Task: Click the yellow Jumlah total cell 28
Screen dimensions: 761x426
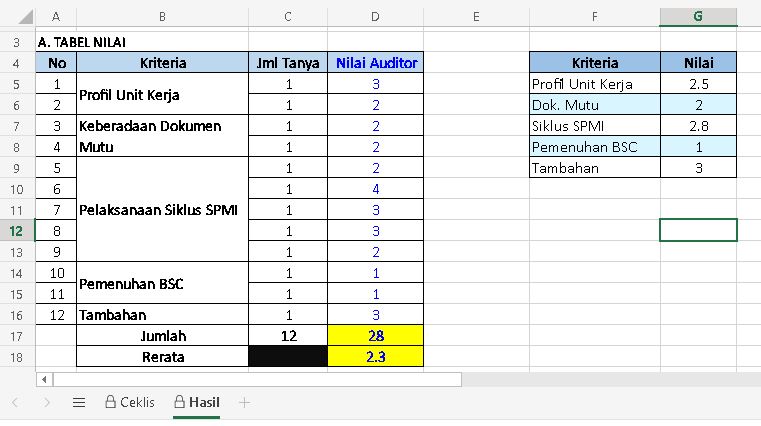Action: point(375,336)
